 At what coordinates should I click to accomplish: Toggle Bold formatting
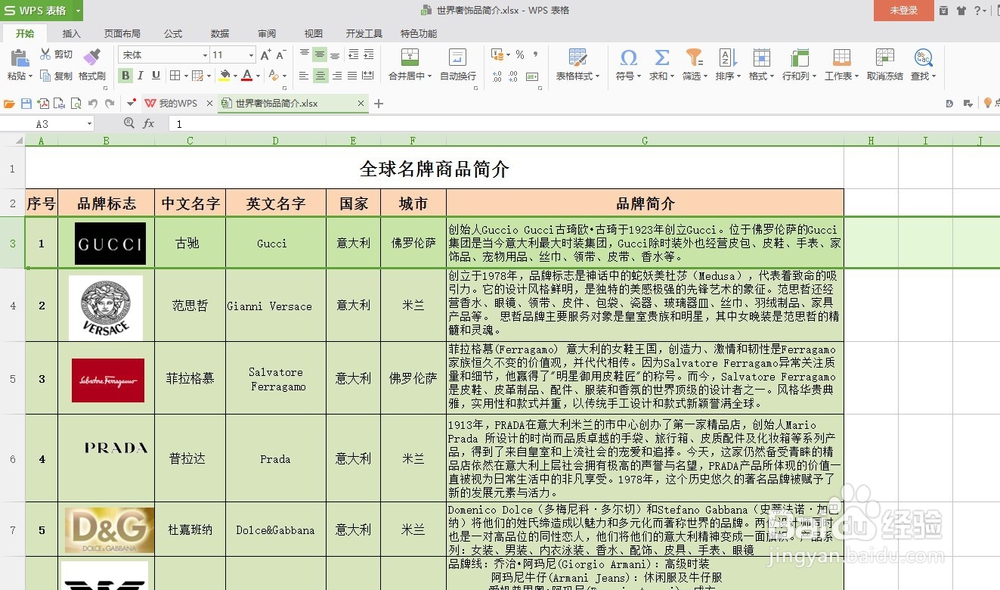pyautogui.click(x=126, y=76)
